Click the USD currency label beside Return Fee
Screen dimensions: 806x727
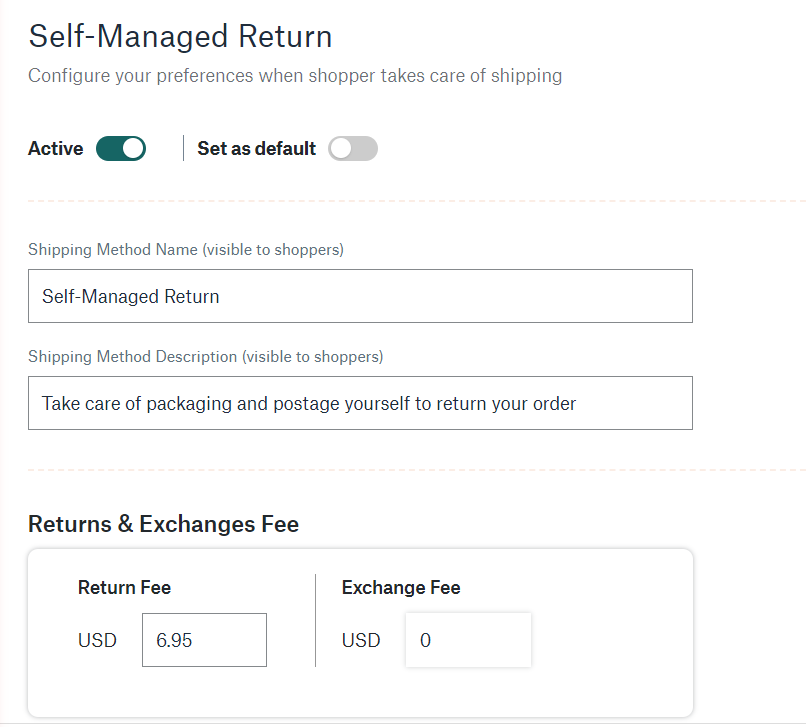coord(98,640)
